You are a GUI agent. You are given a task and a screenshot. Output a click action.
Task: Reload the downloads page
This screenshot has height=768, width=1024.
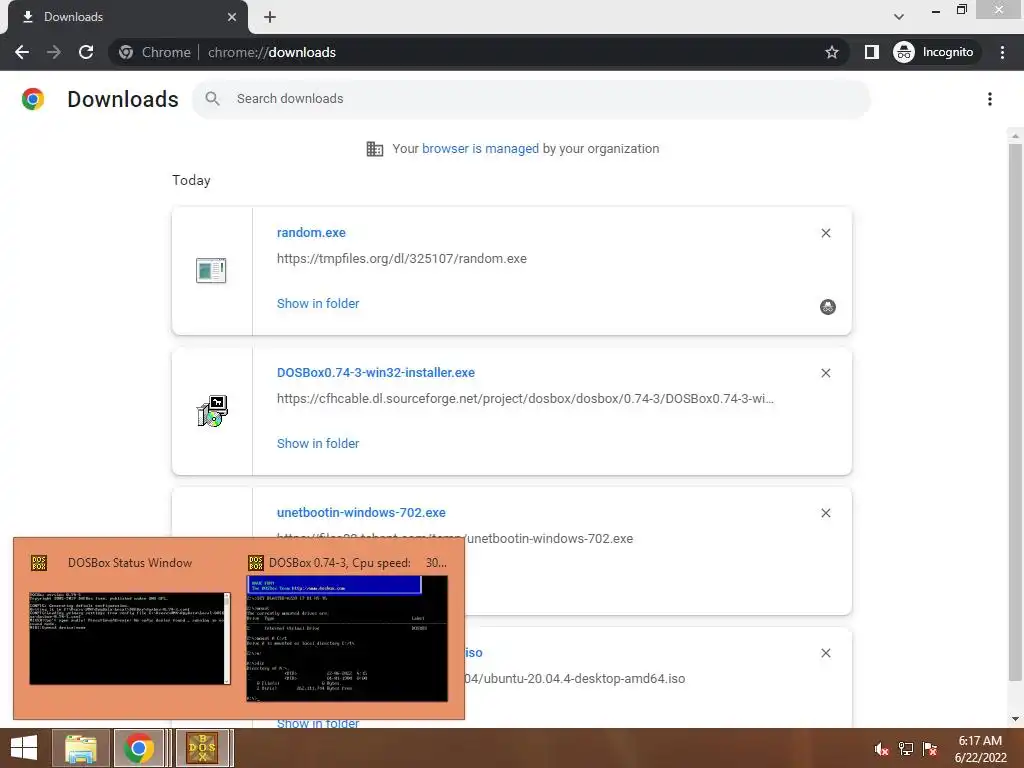point(86,52)
